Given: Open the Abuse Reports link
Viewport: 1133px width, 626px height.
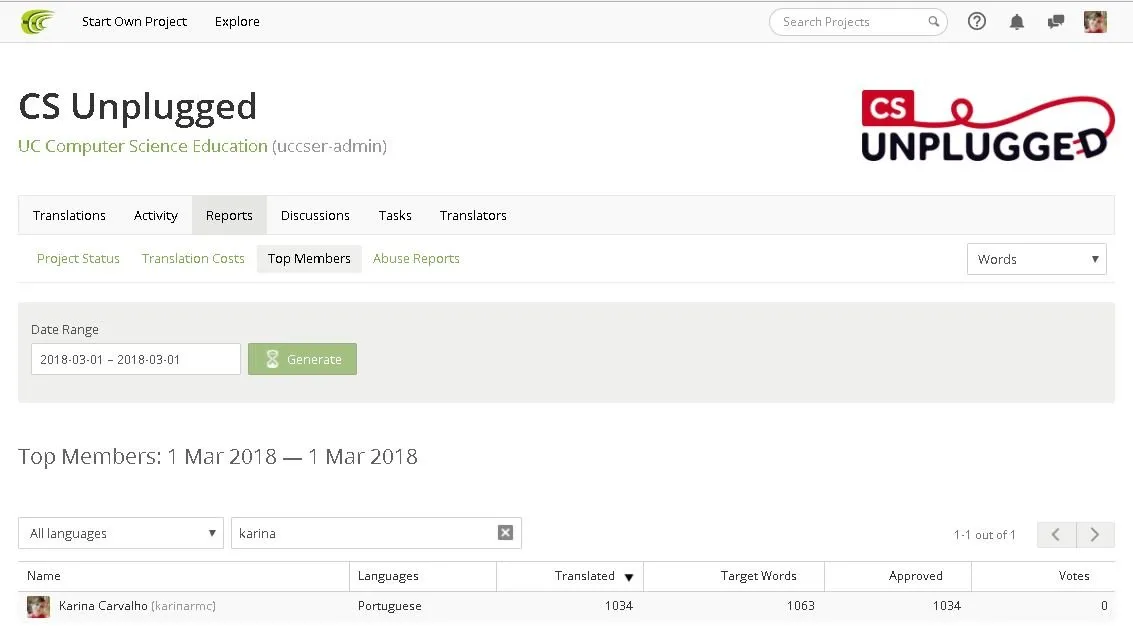Looking at the screenshot, I should point(416,258).
